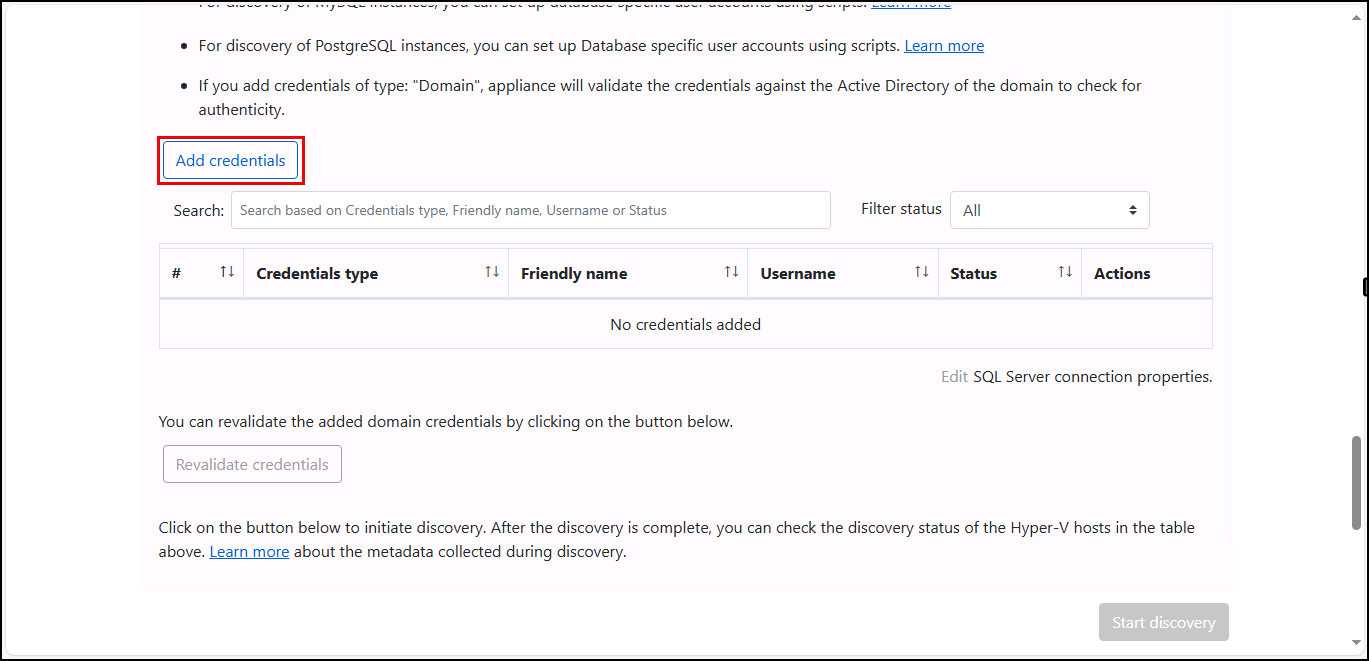
Task: Click the 'Filter status' label text
Action: tap(901, 209)
